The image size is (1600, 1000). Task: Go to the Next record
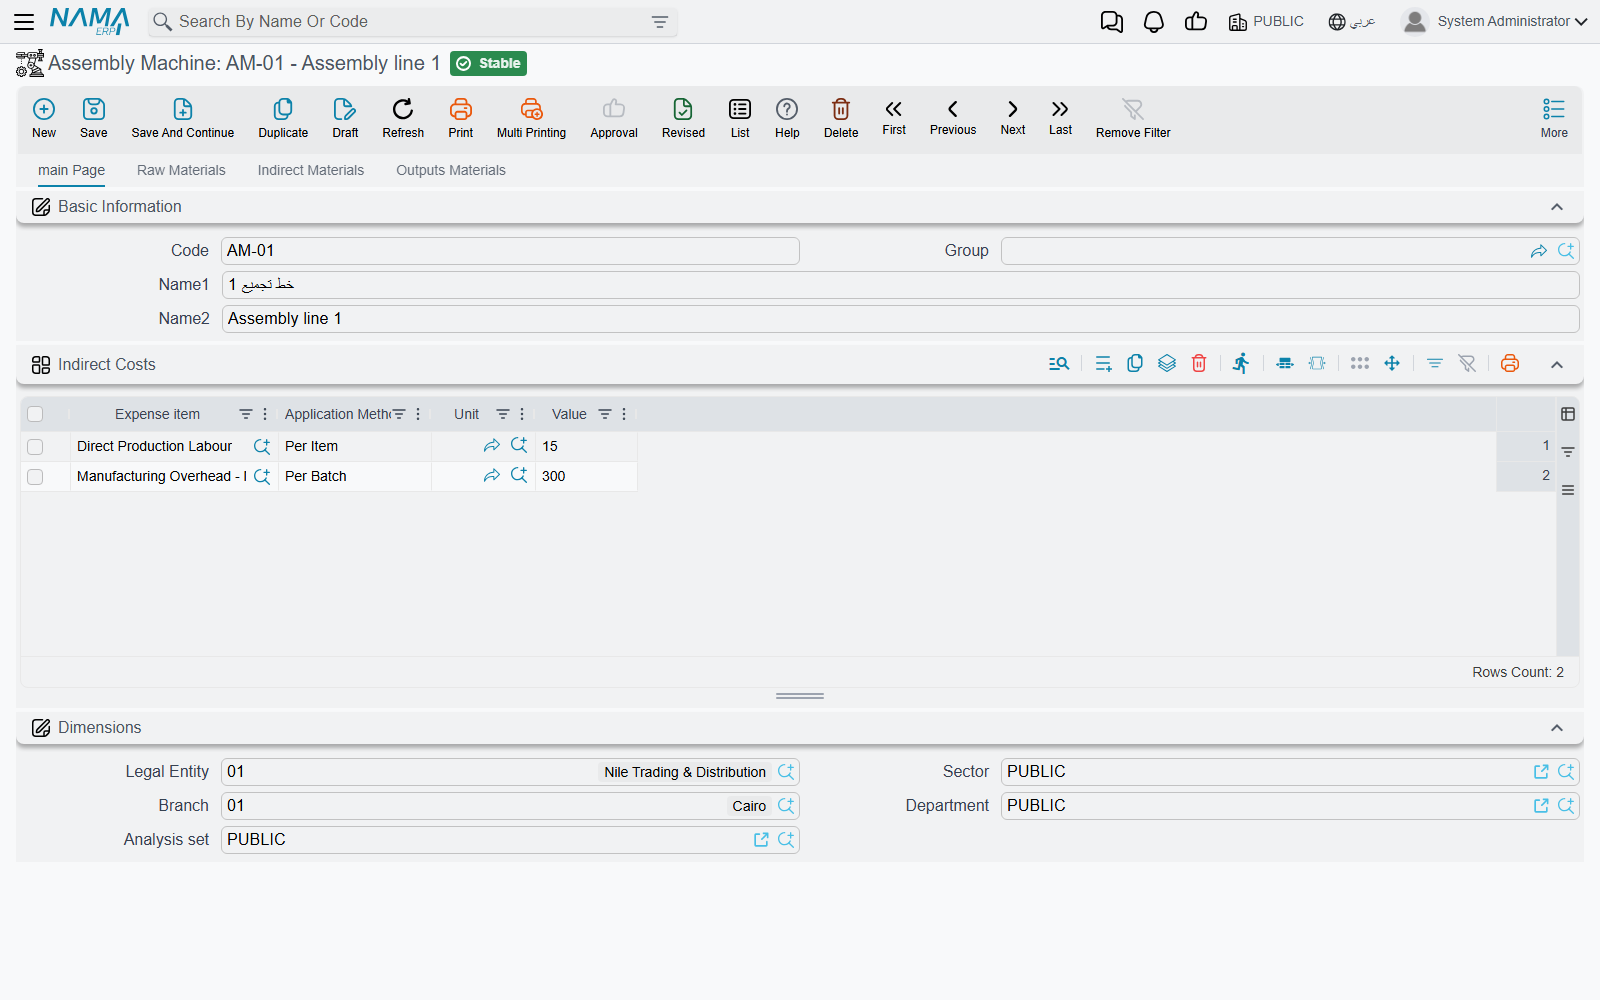click(x=1013, y=116)
